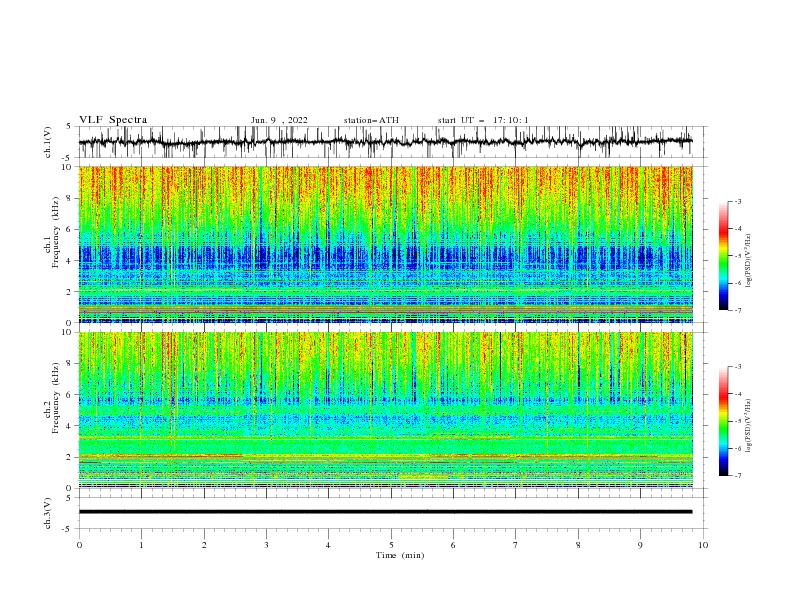The width and height of the screenshot is (792, 612).
Task: Click the "4" kHz tick of ch.1 spectrogram
Action: coord(70,261)
